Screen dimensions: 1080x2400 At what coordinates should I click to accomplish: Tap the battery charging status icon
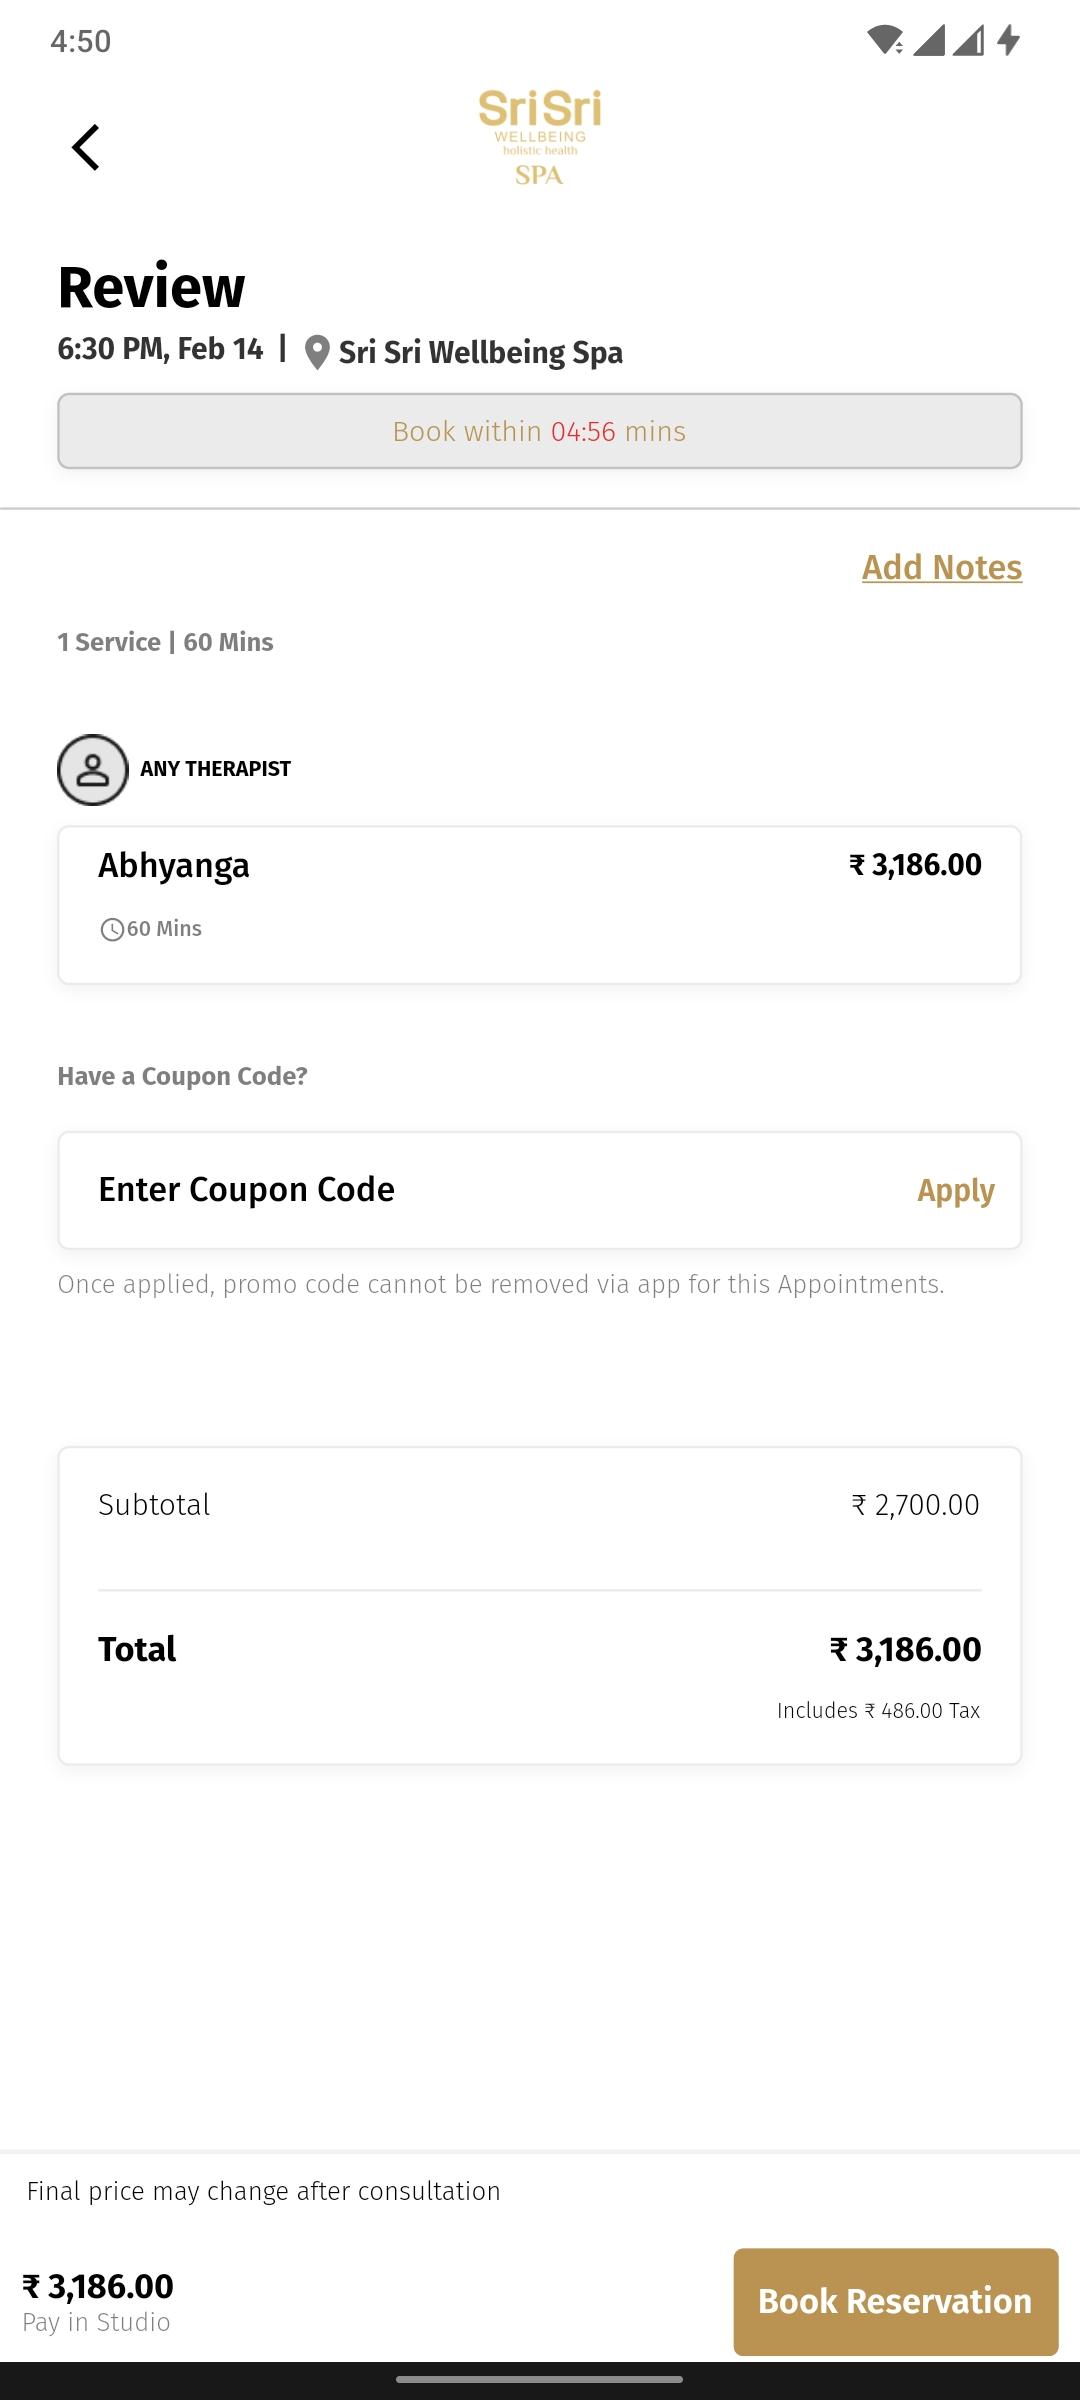click(1009, 41)
